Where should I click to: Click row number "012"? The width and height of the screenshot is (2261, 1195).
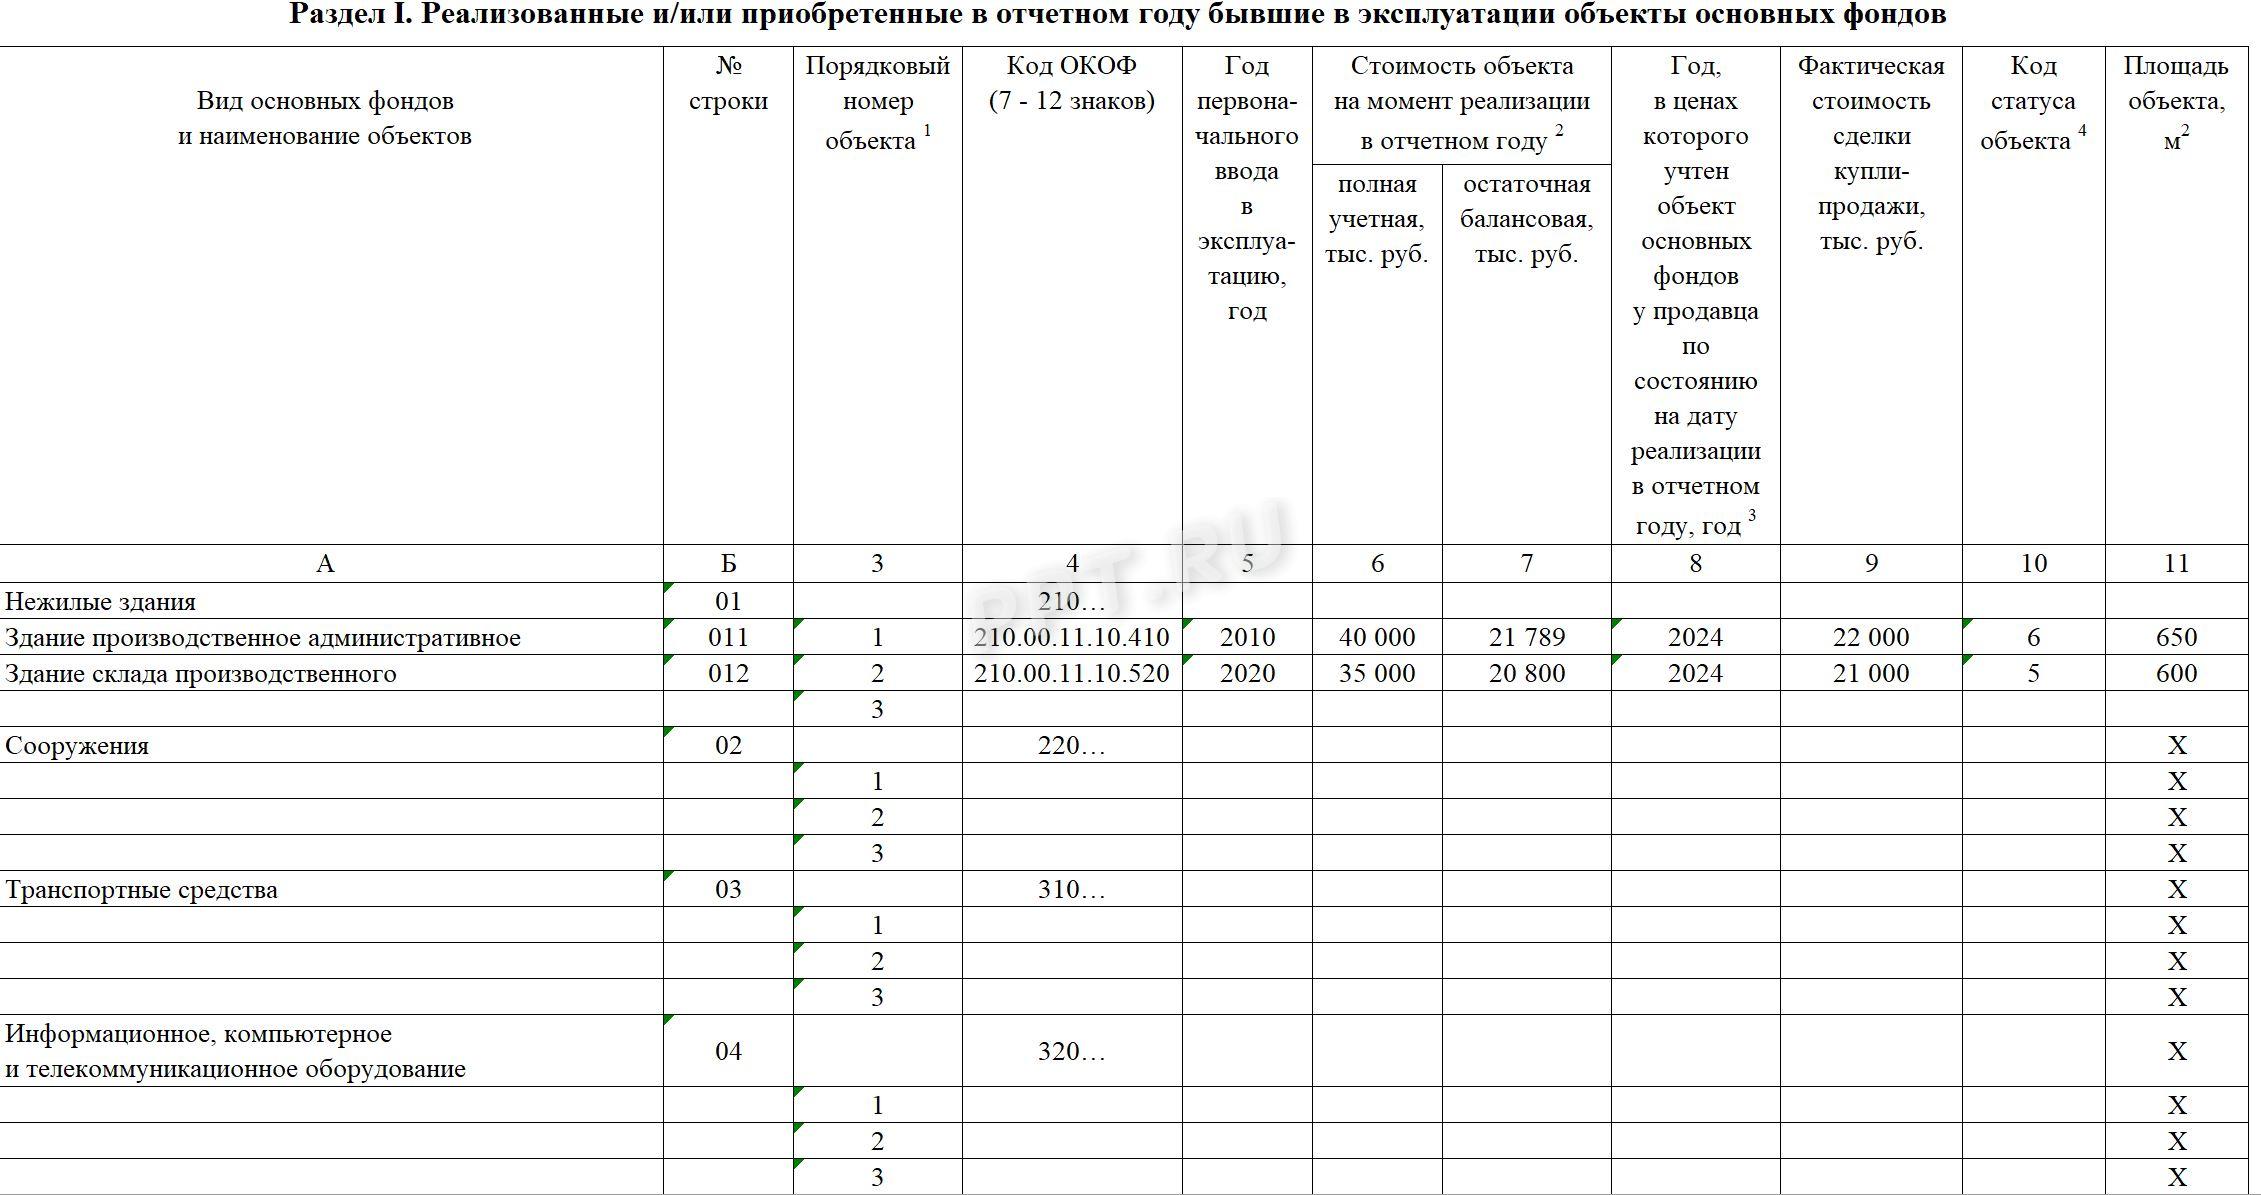[728, 674]
